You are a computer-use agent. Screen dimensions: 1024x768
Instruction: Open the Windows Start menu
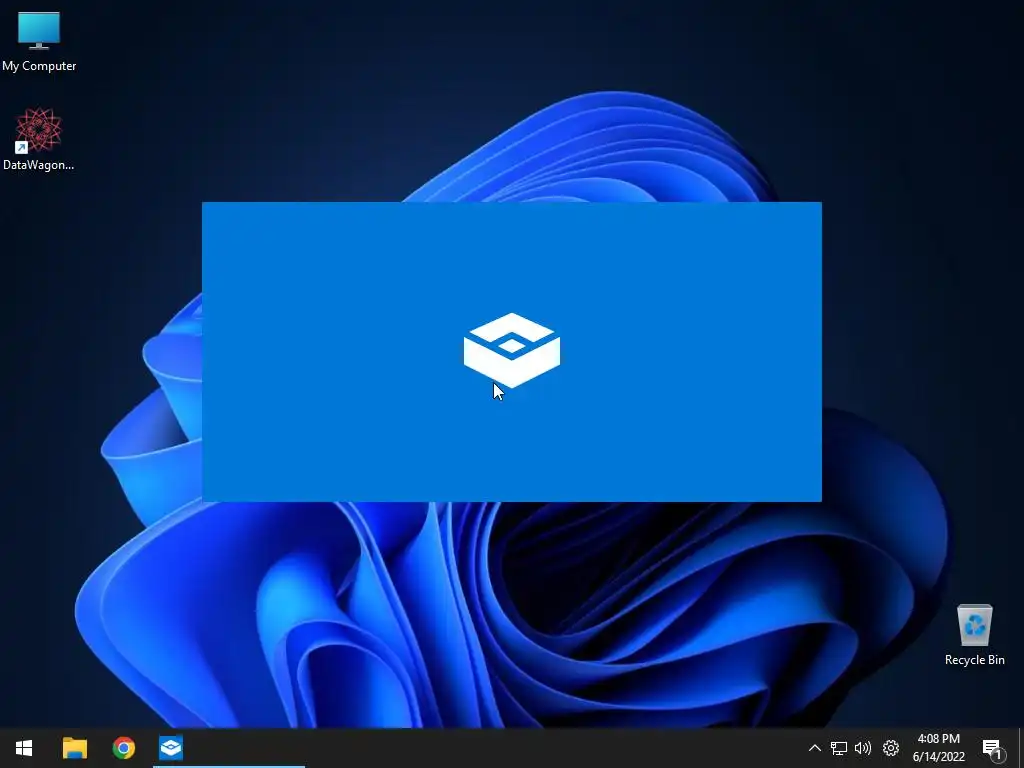click(24, 748)
